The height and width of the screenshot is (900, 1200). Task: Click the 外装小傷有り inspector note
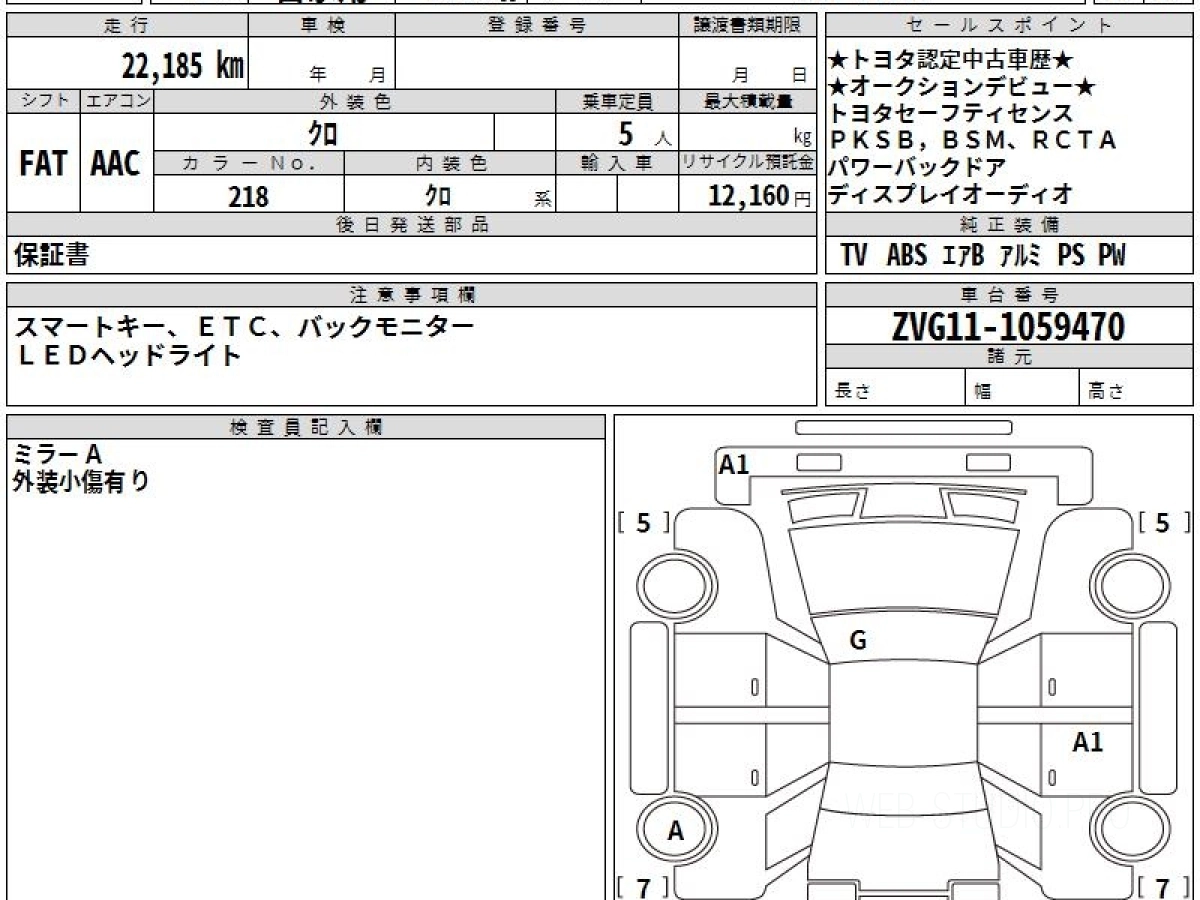tap(81, 481)
